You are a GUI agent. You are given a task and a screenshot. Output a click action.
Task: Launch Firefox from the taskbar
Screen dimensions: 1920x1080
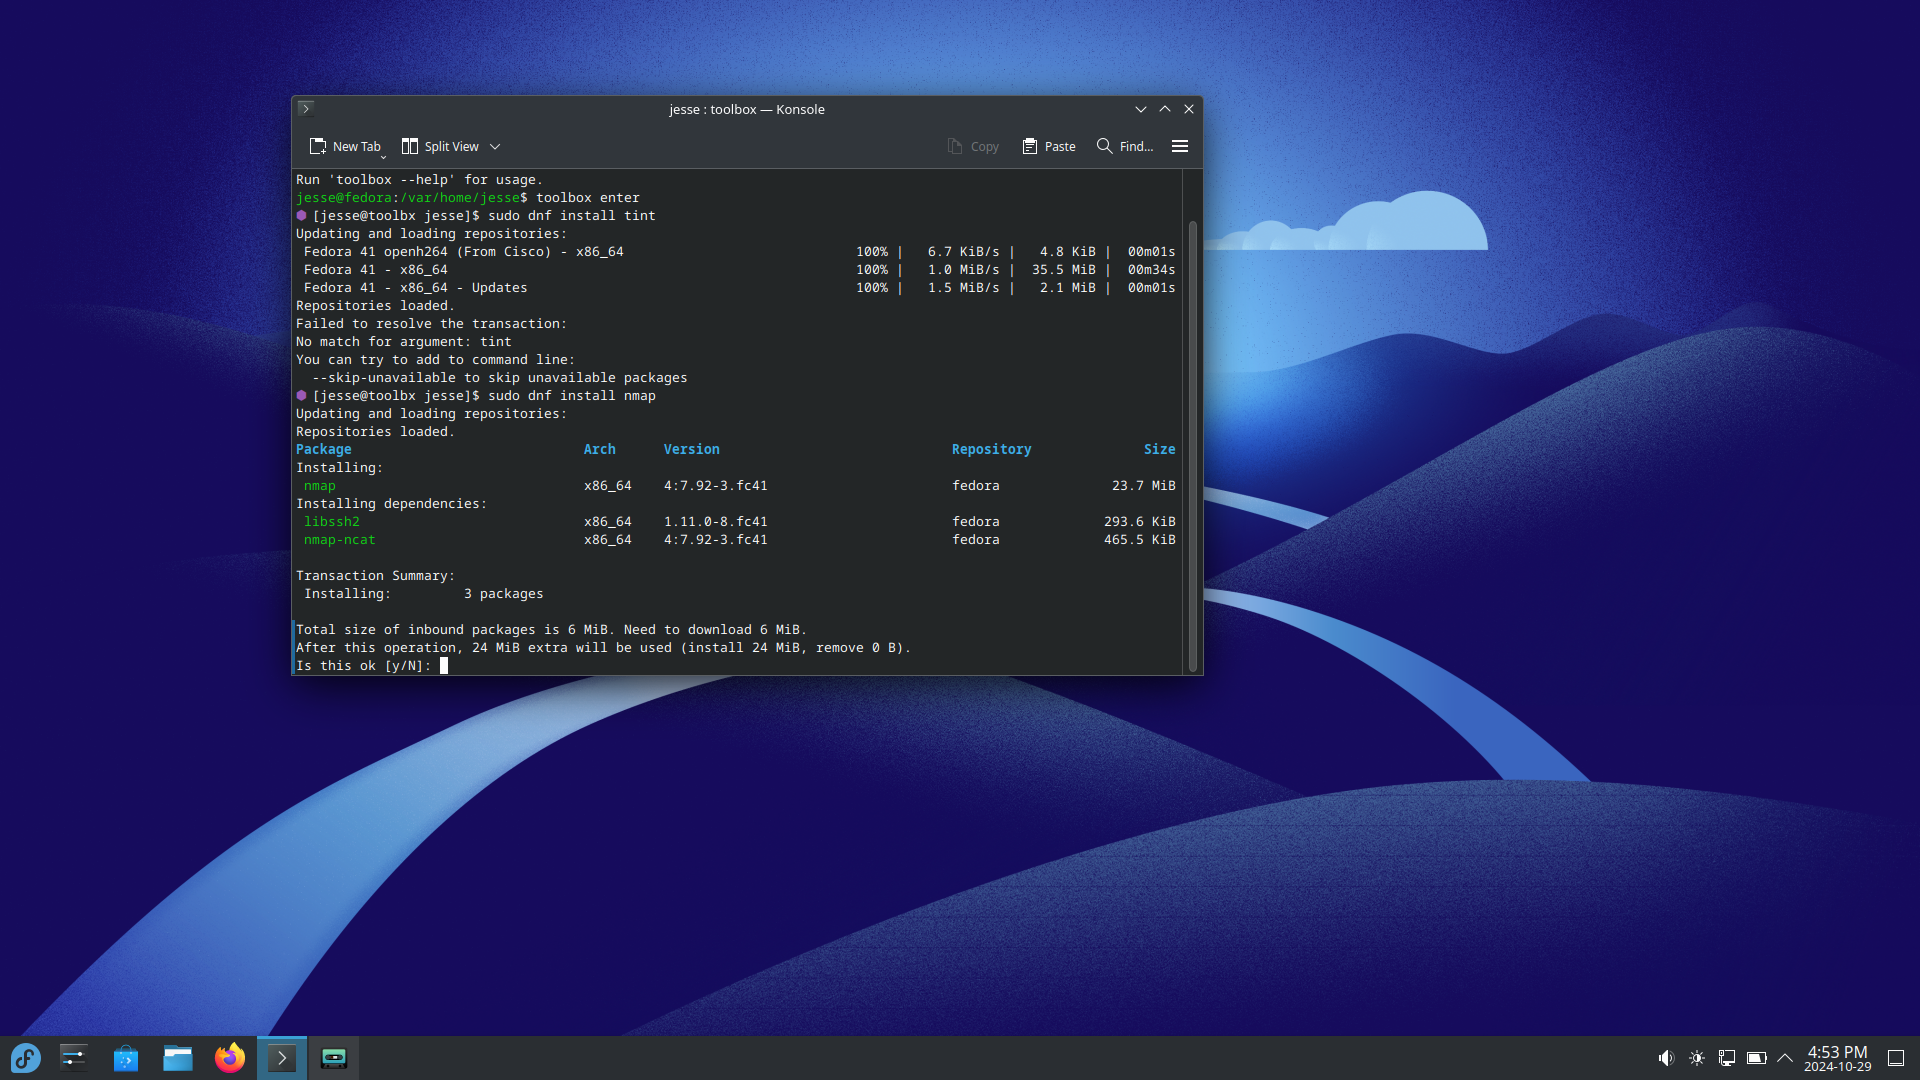[x=230, y=1058]
